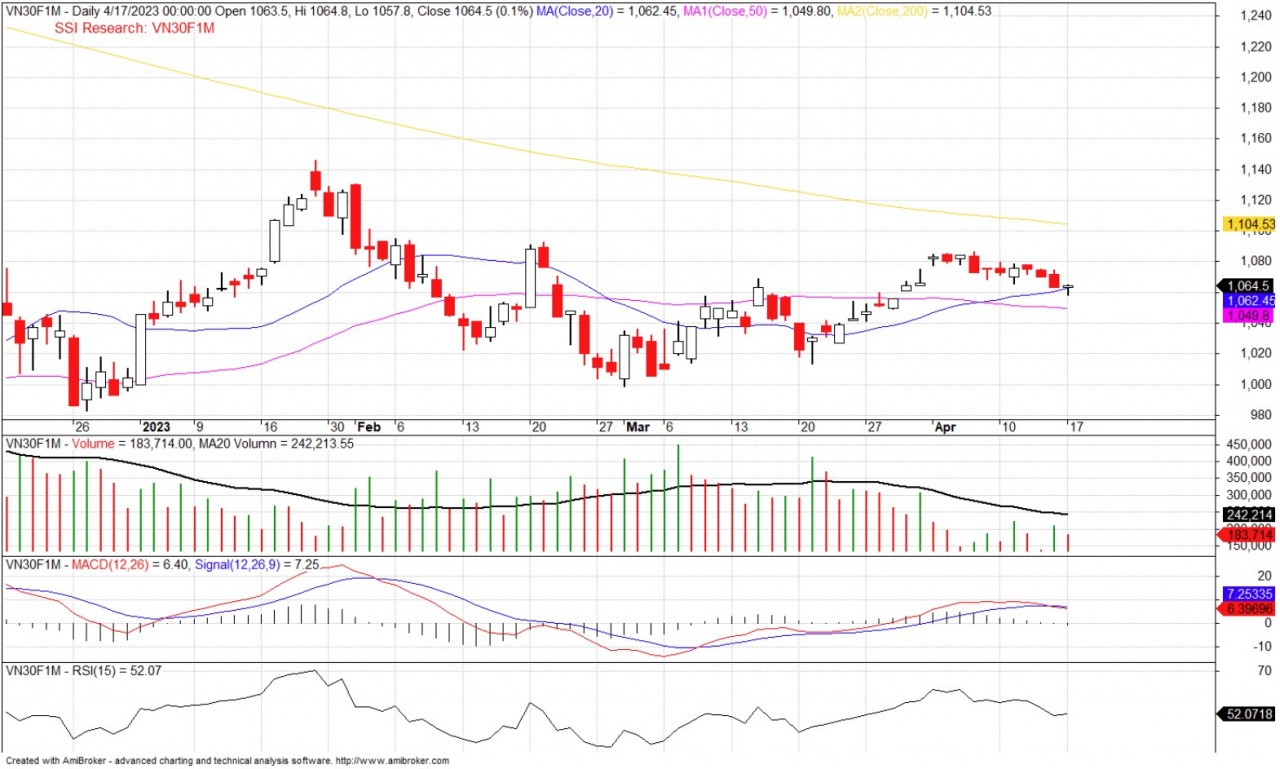Select the 17 date marker on date axis
This screenshot has height=769, width=1280.
(1075, 426)
